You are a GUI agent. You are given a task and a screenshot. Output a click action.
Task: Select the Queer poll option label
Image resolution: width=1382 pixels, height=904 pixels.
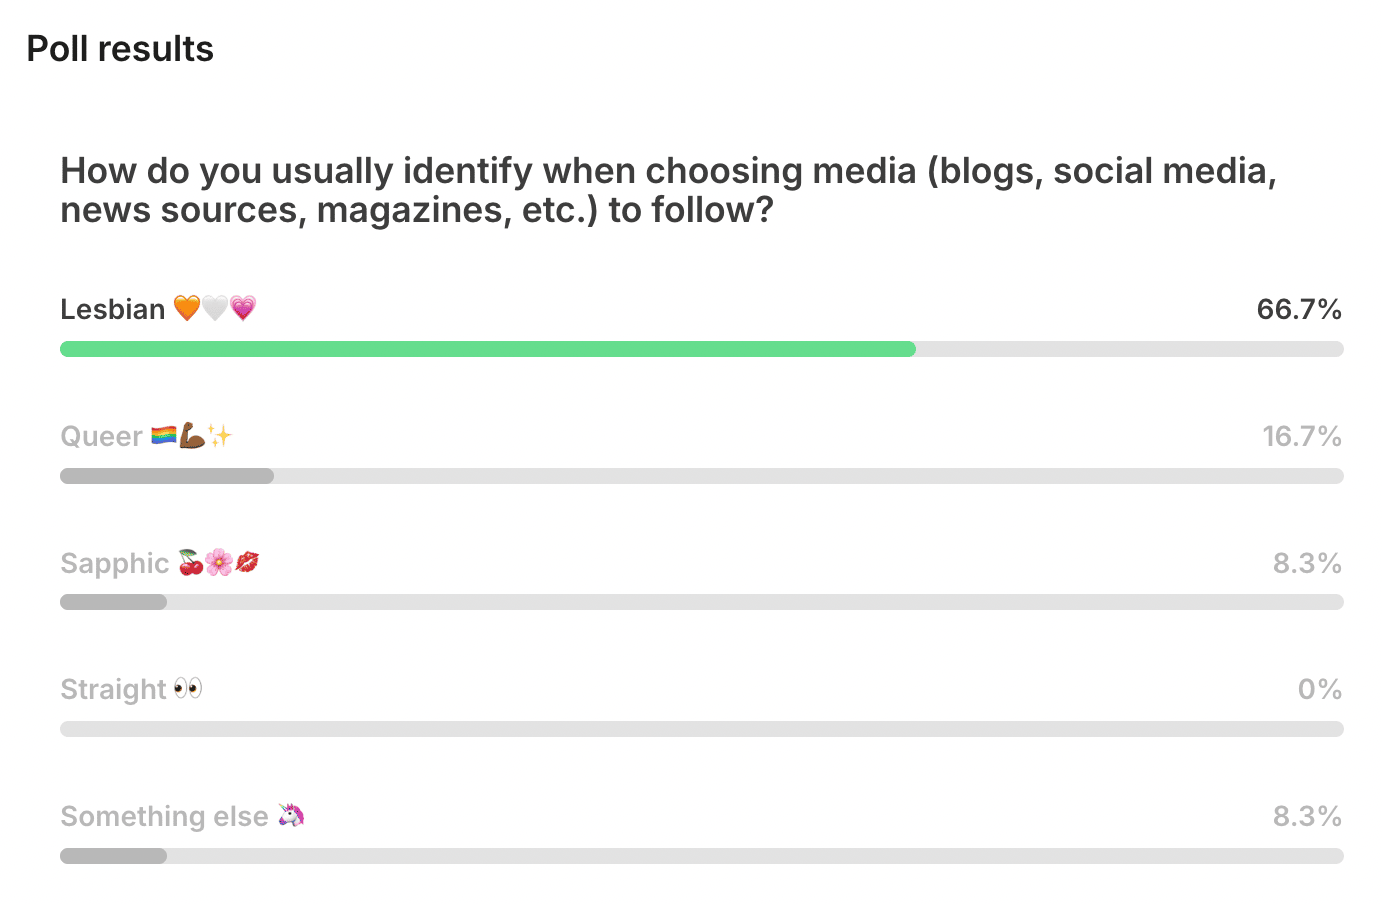click(x=102, y=436)
